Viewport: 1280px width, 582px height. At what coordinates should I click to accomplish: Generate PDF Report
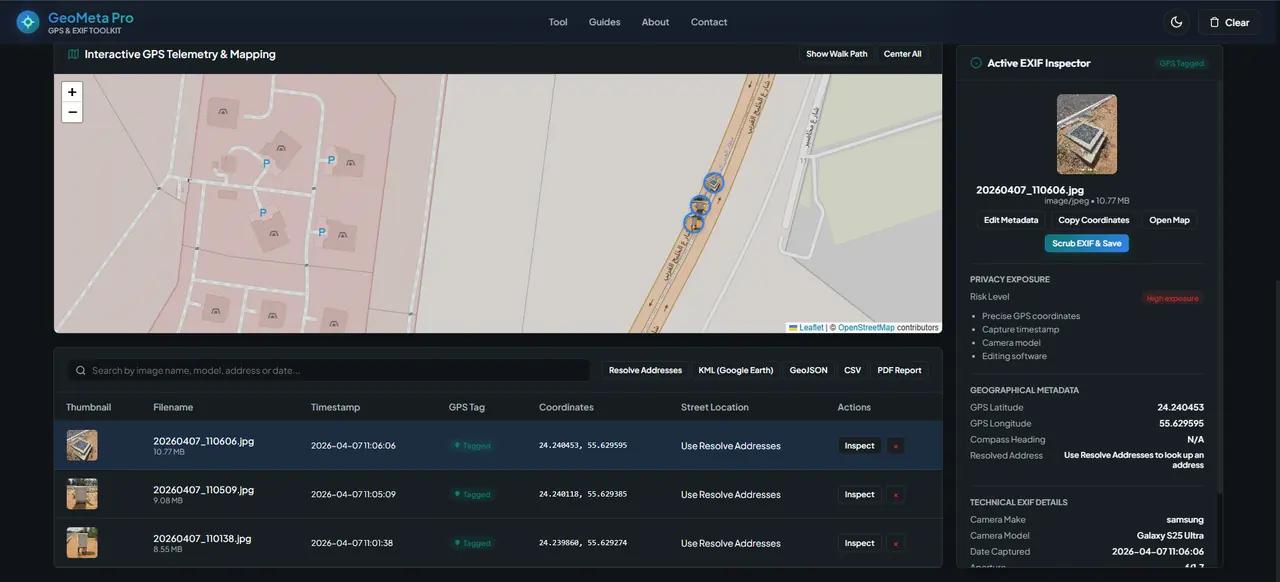899,370
